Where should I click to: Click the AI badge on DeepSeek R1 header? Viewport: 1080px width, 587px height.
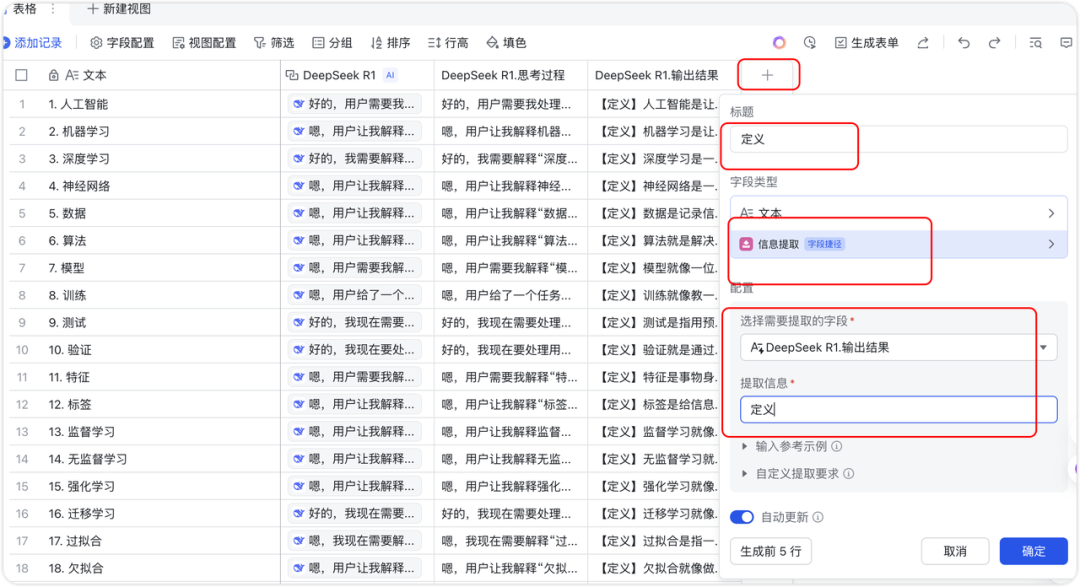point(390,75)
